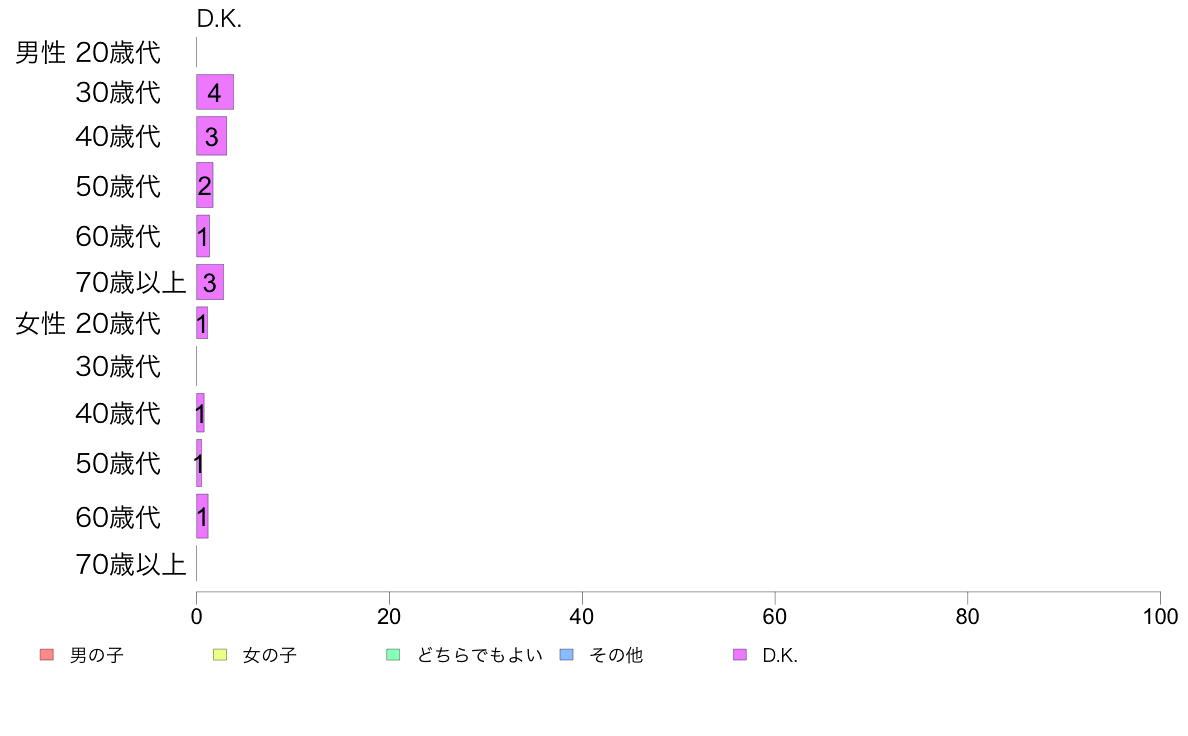Click the blue その他 legend swatch
The height and width of the screenshot is (736, 1188).
tap(567, 654)
